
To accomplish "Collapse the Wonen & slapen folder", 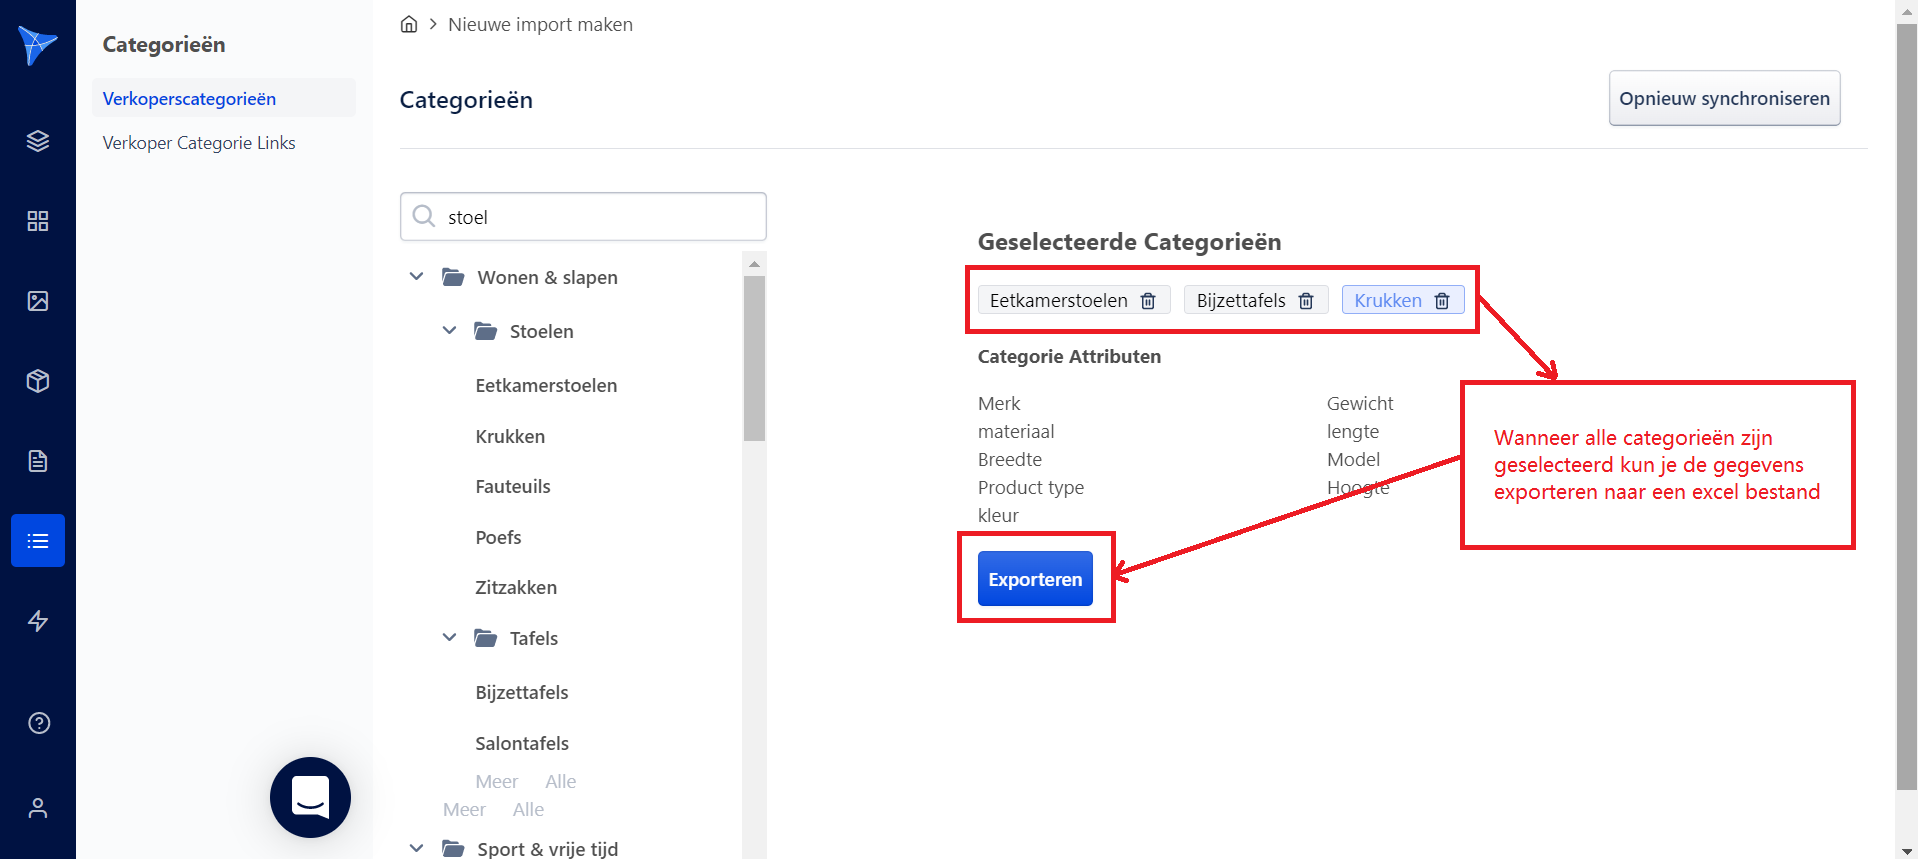I will [x=417, y=277].
